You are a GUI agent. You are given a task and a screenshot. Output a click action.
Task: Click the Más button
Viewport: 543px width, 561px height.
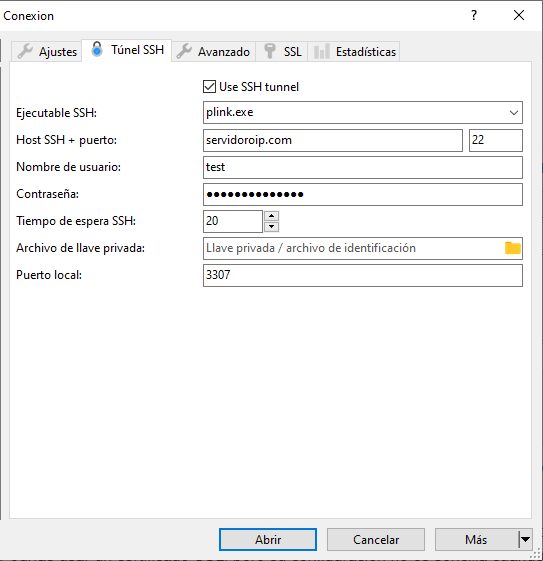pyautogui.click(x=476, y=539)
